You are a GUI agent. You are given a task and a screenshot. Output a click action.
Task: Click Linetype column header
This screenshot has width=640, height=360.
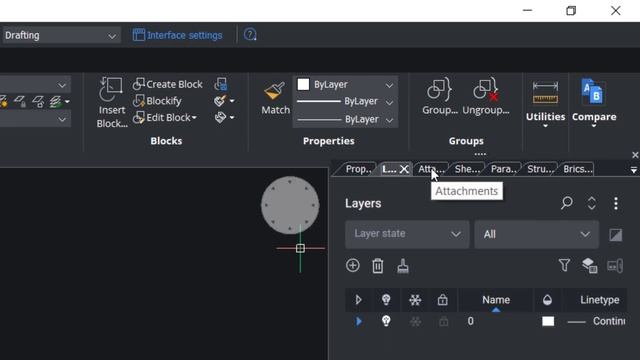(x=599, y=300)
